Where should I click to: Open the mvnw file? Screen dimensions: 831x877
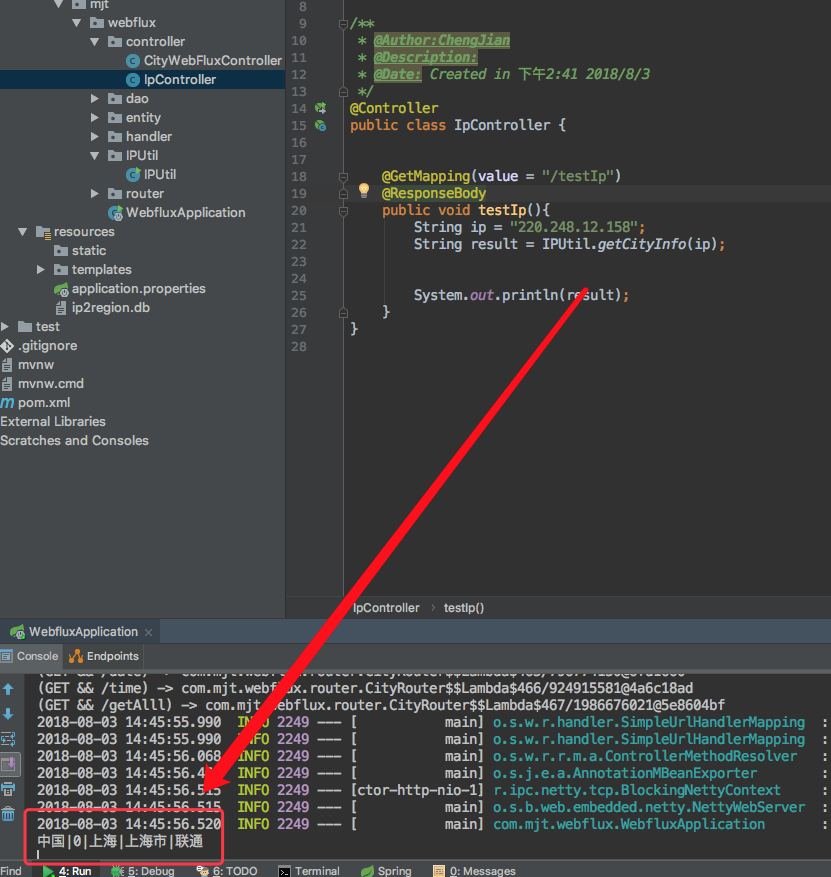tap(36, 365)
